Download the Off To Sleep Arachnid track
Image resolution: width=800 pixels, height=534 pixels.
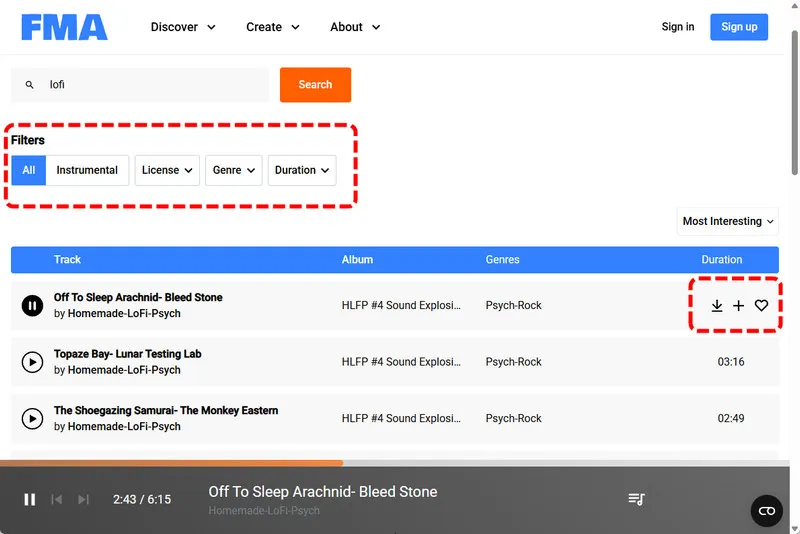point(717,306)
